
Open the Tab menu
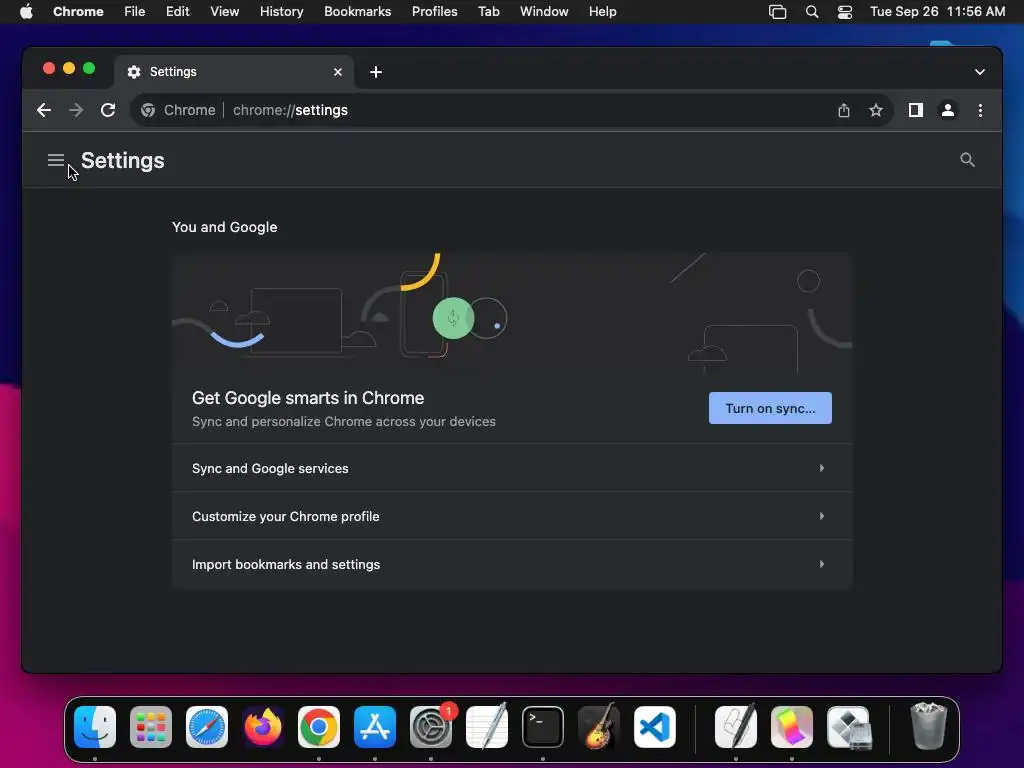pyautogui.click(x=488, y=12)
